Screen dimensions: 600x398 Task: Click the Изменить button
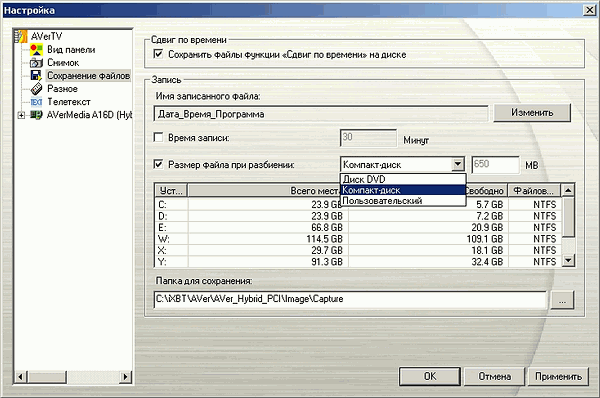coord(532,113)
